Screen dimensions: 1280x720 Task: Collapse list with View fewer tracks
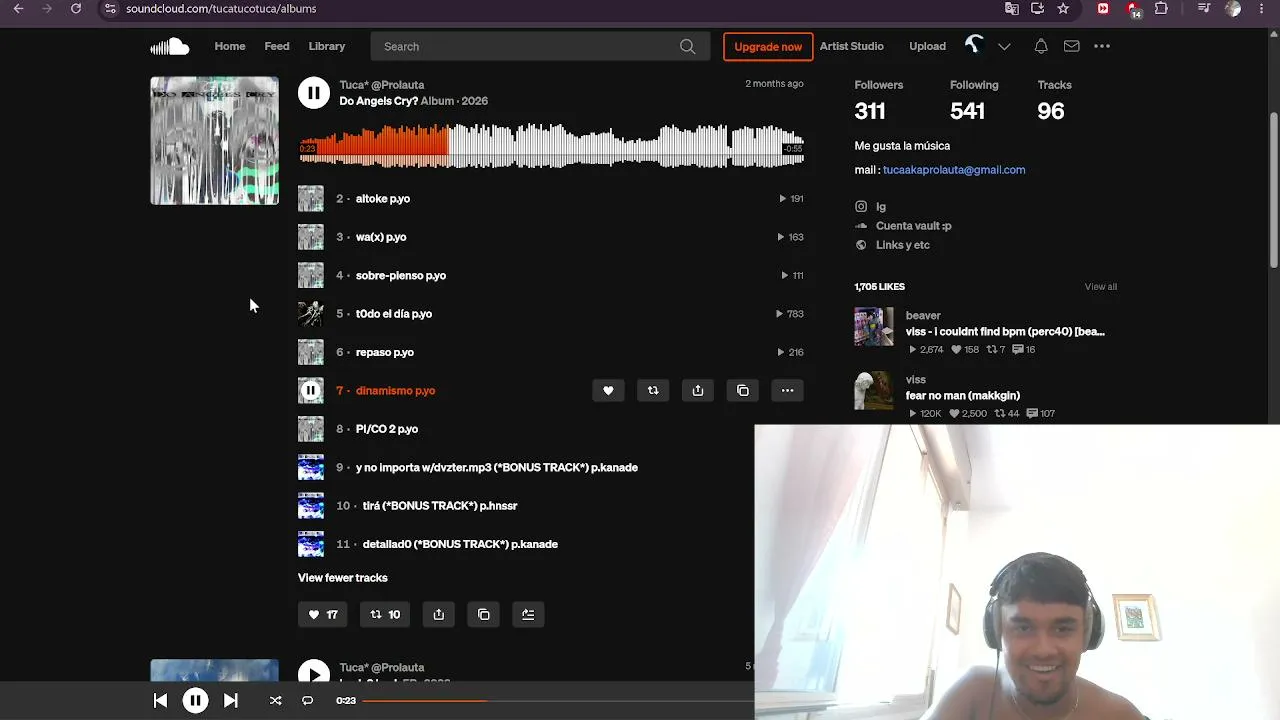point(342,578)
